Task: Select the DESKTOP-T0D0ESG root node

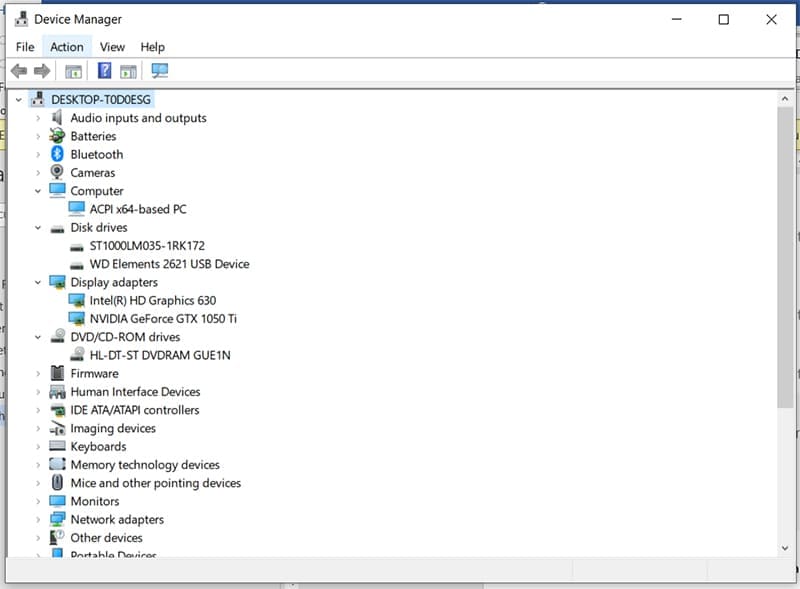Action: click(98, 99)
